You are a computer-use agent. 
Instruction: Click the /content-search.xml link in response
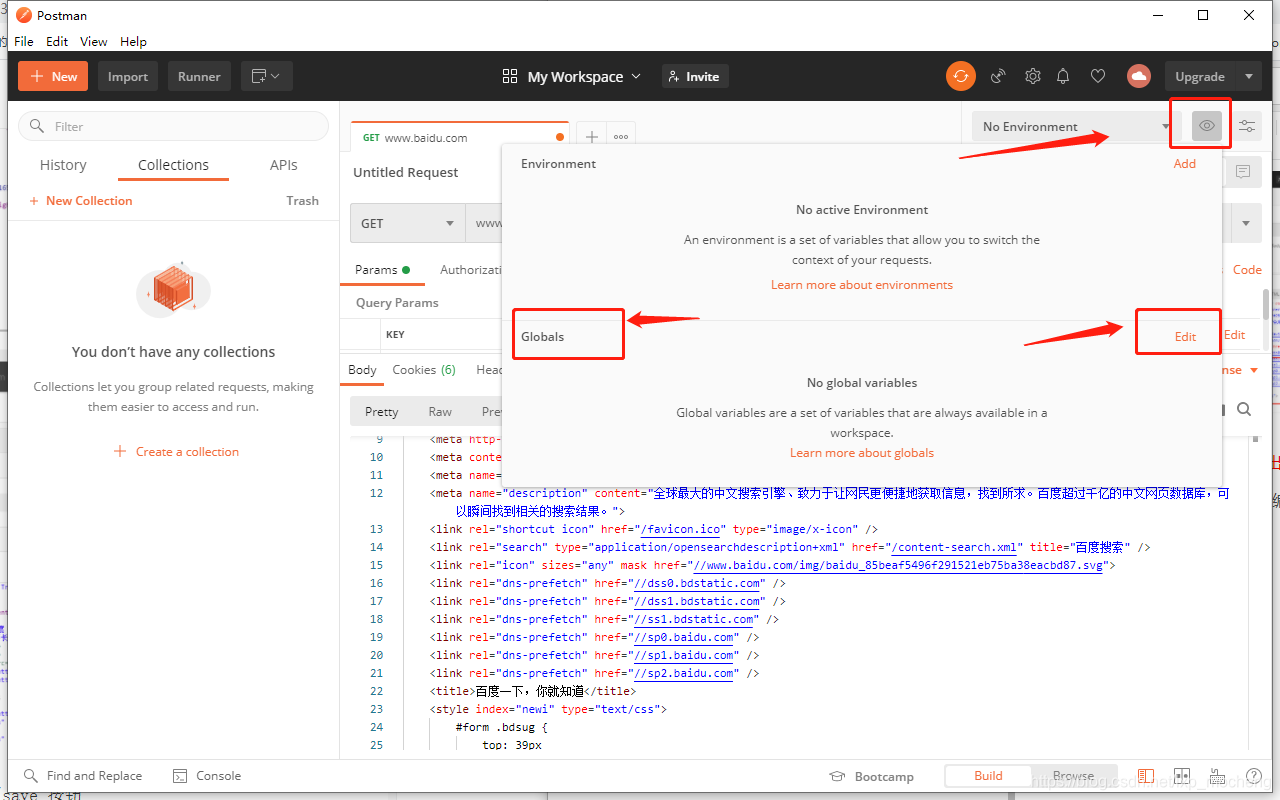pyautogui.click(x=956, y=547)
